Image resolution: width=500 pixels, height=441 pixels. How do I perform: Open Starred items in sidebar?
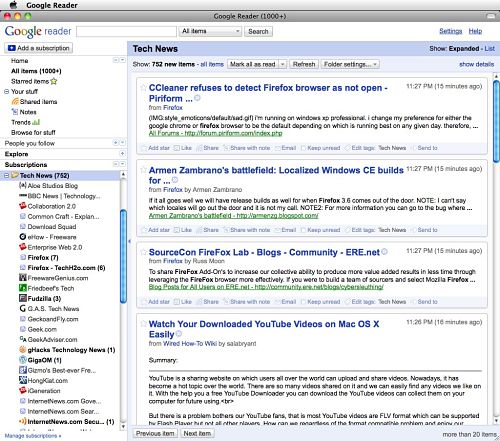(30, 81)
